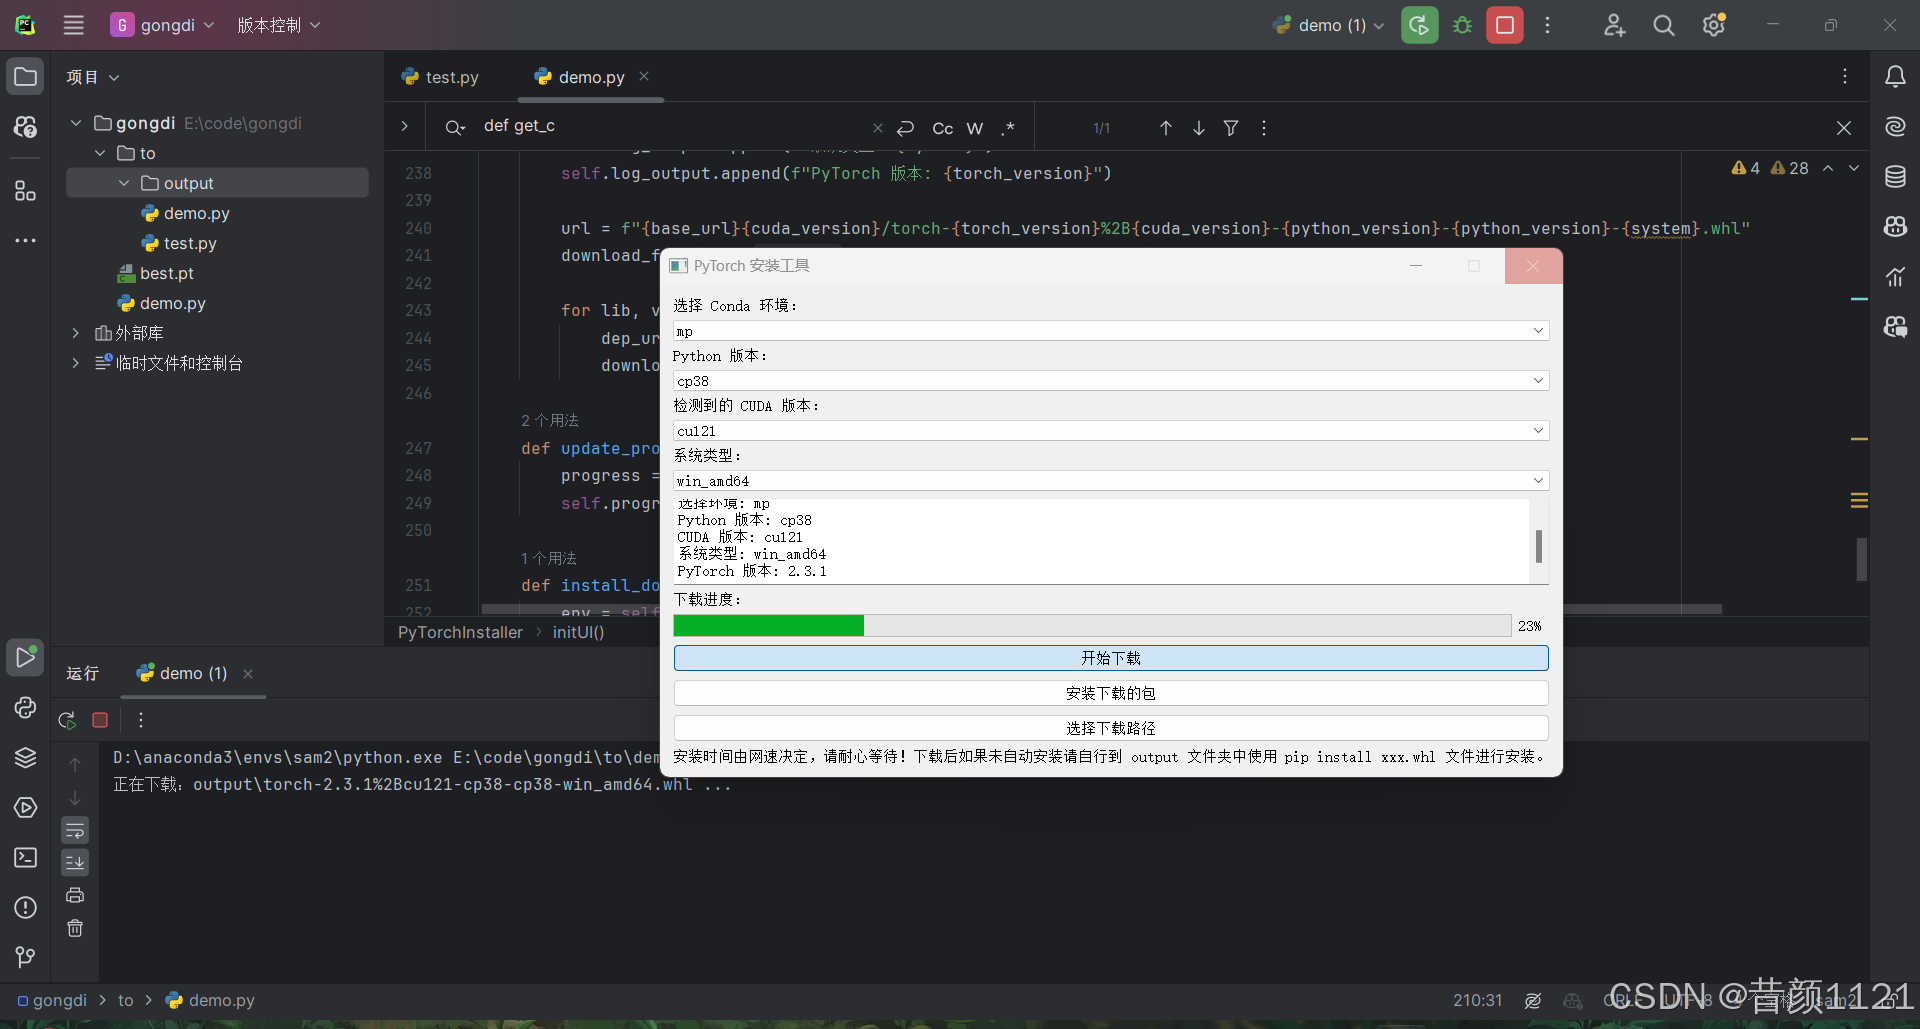Expand the 临时文件和控制台 node
Screen dimensions: 1920x1029
[75, 363]
